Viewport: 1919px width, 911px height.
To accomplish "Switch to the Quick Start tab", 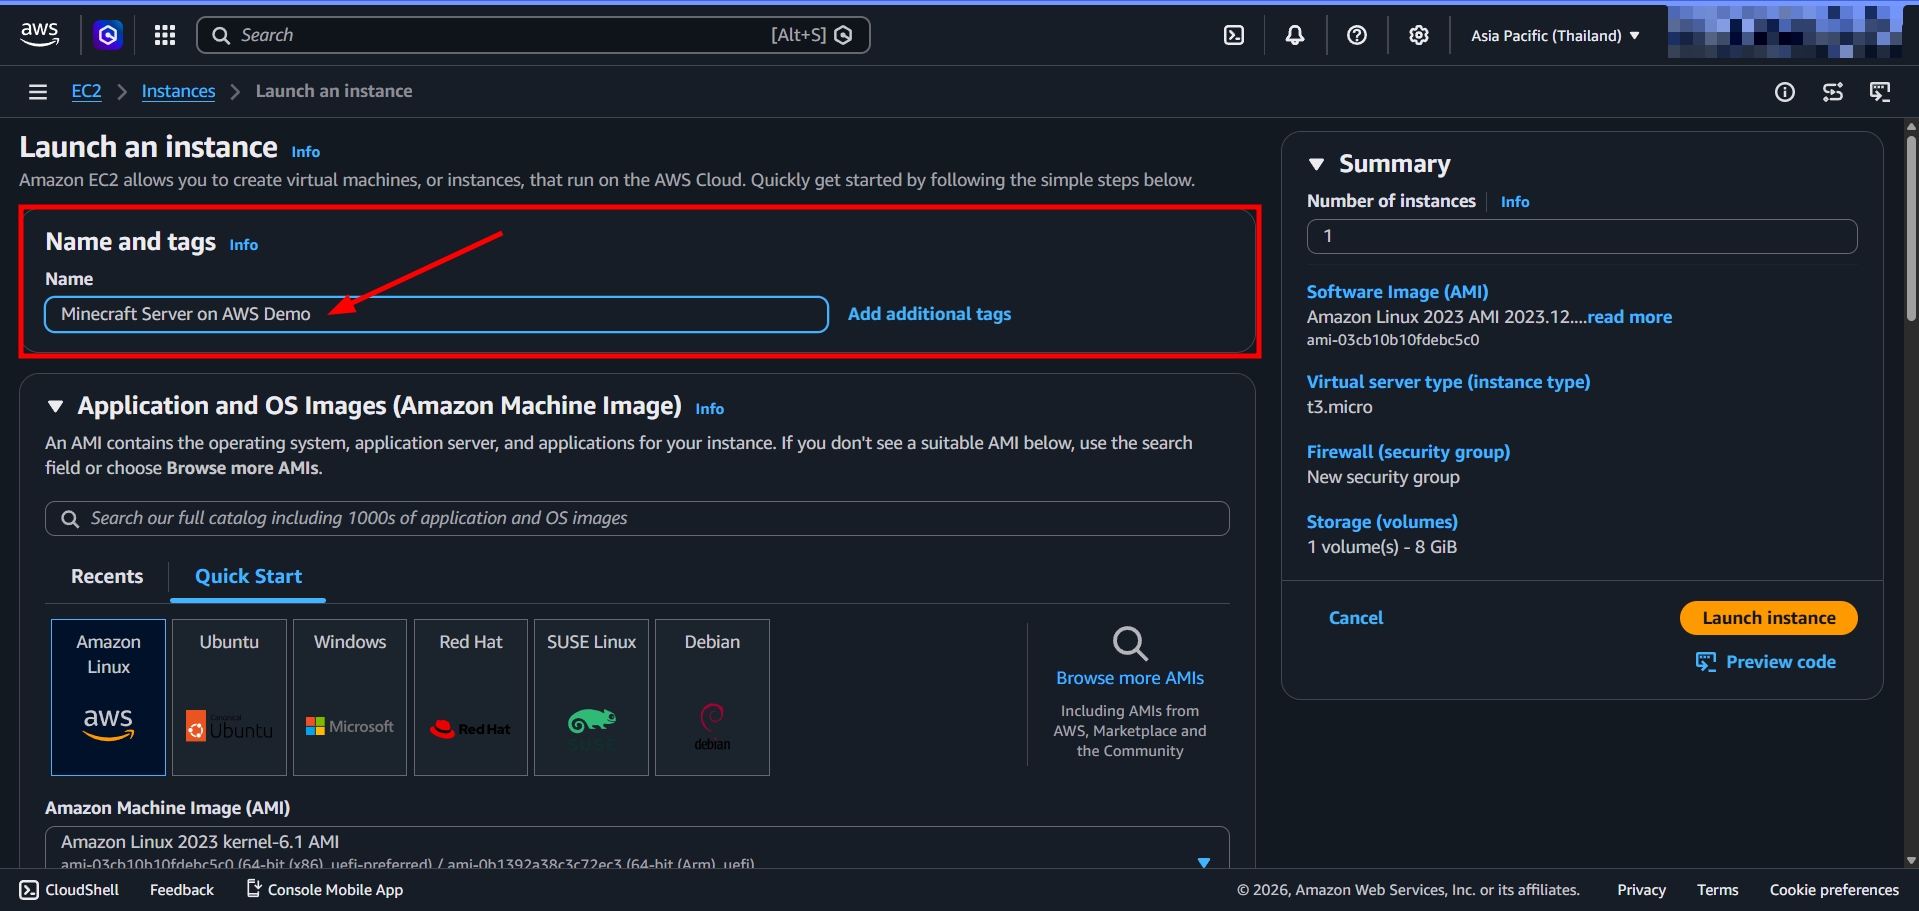I will [248, 576].
